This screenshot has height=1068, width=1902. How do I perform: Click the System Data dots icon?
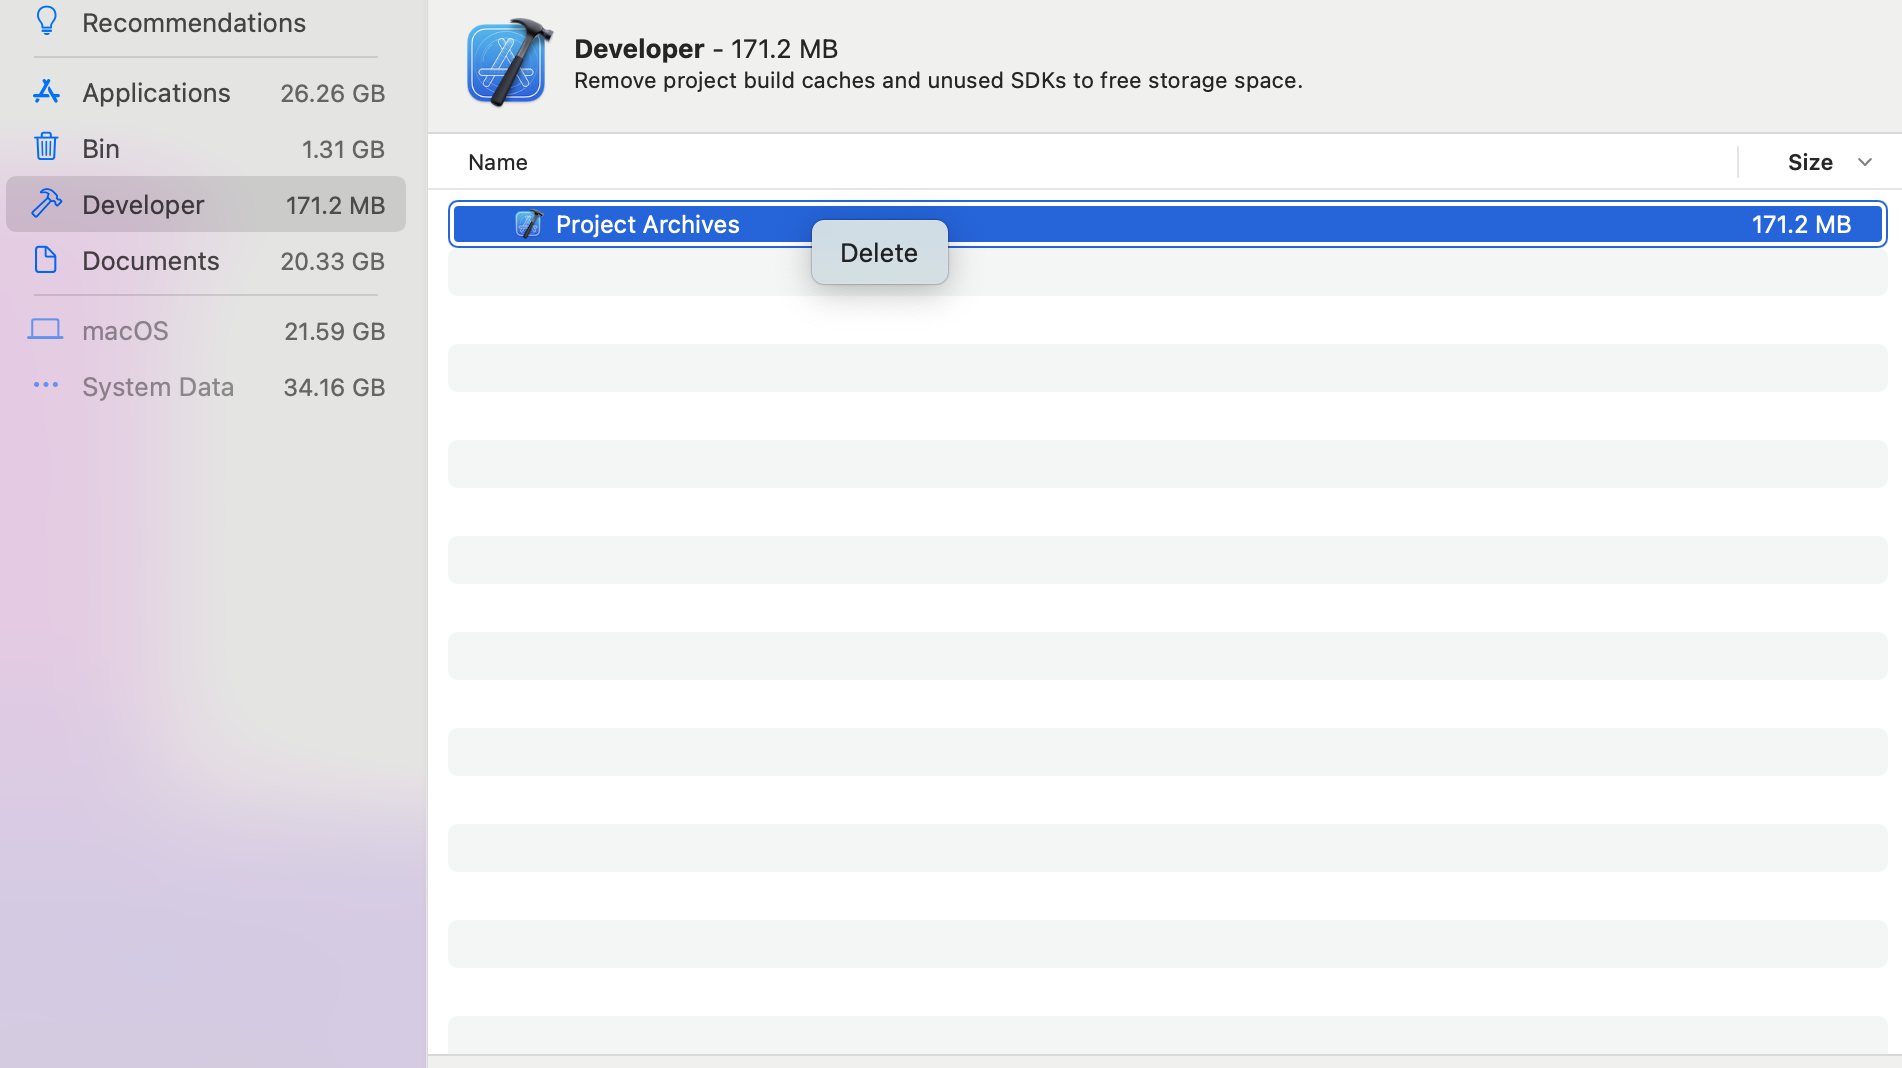[x=46, y=385]
